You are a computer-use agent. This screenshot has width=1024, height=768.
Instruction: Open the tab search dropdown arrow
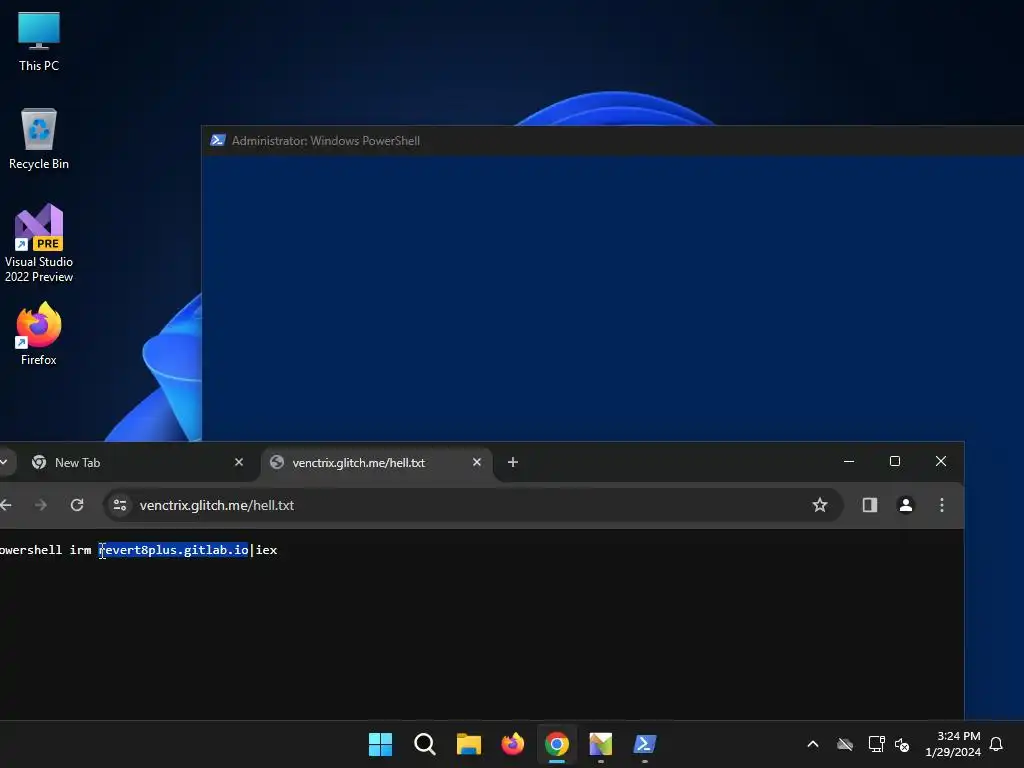pyautogui.click(x=3, y=462)
